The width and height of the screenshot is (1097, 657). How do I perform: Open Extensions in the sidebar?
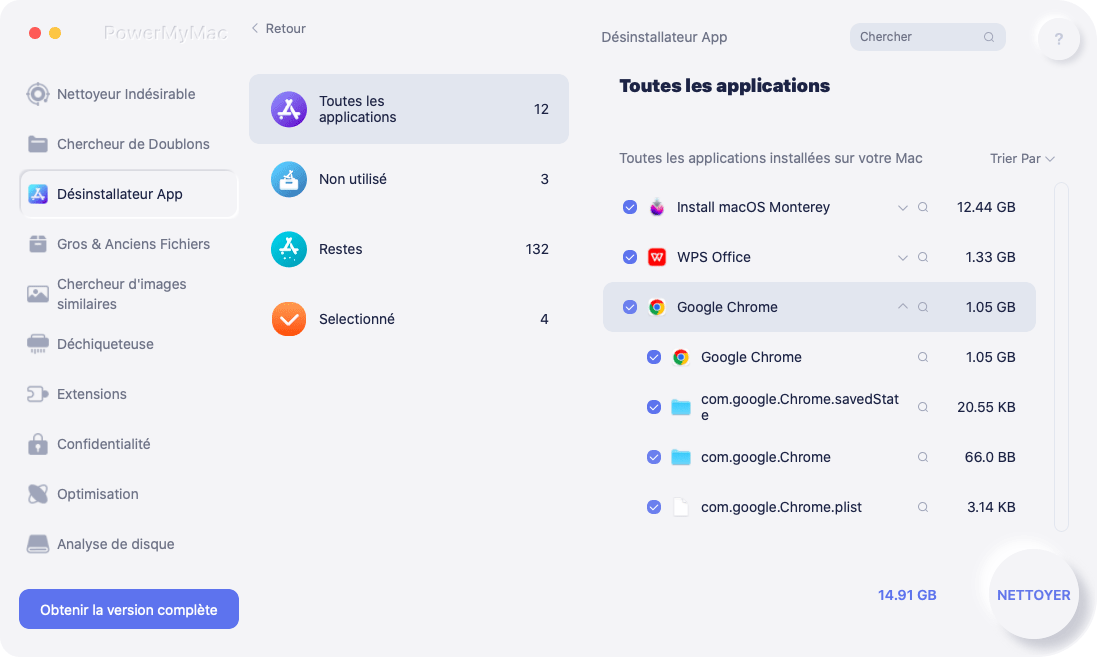point(129,394)
